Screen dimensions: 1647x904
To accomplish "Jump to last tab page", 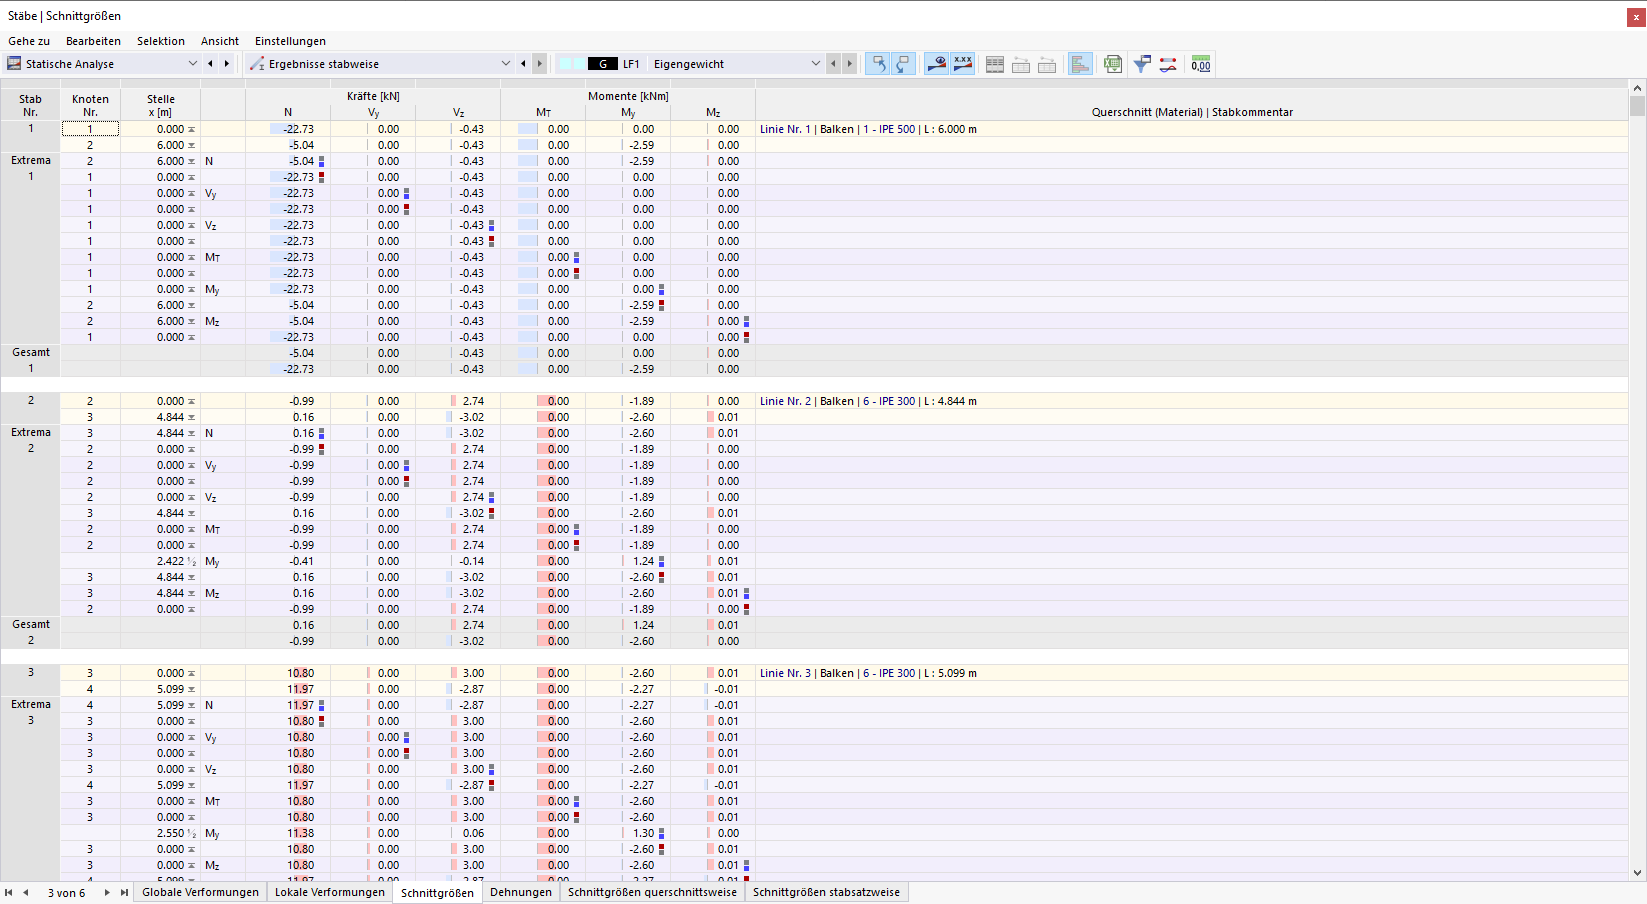I will click(124, 892).
